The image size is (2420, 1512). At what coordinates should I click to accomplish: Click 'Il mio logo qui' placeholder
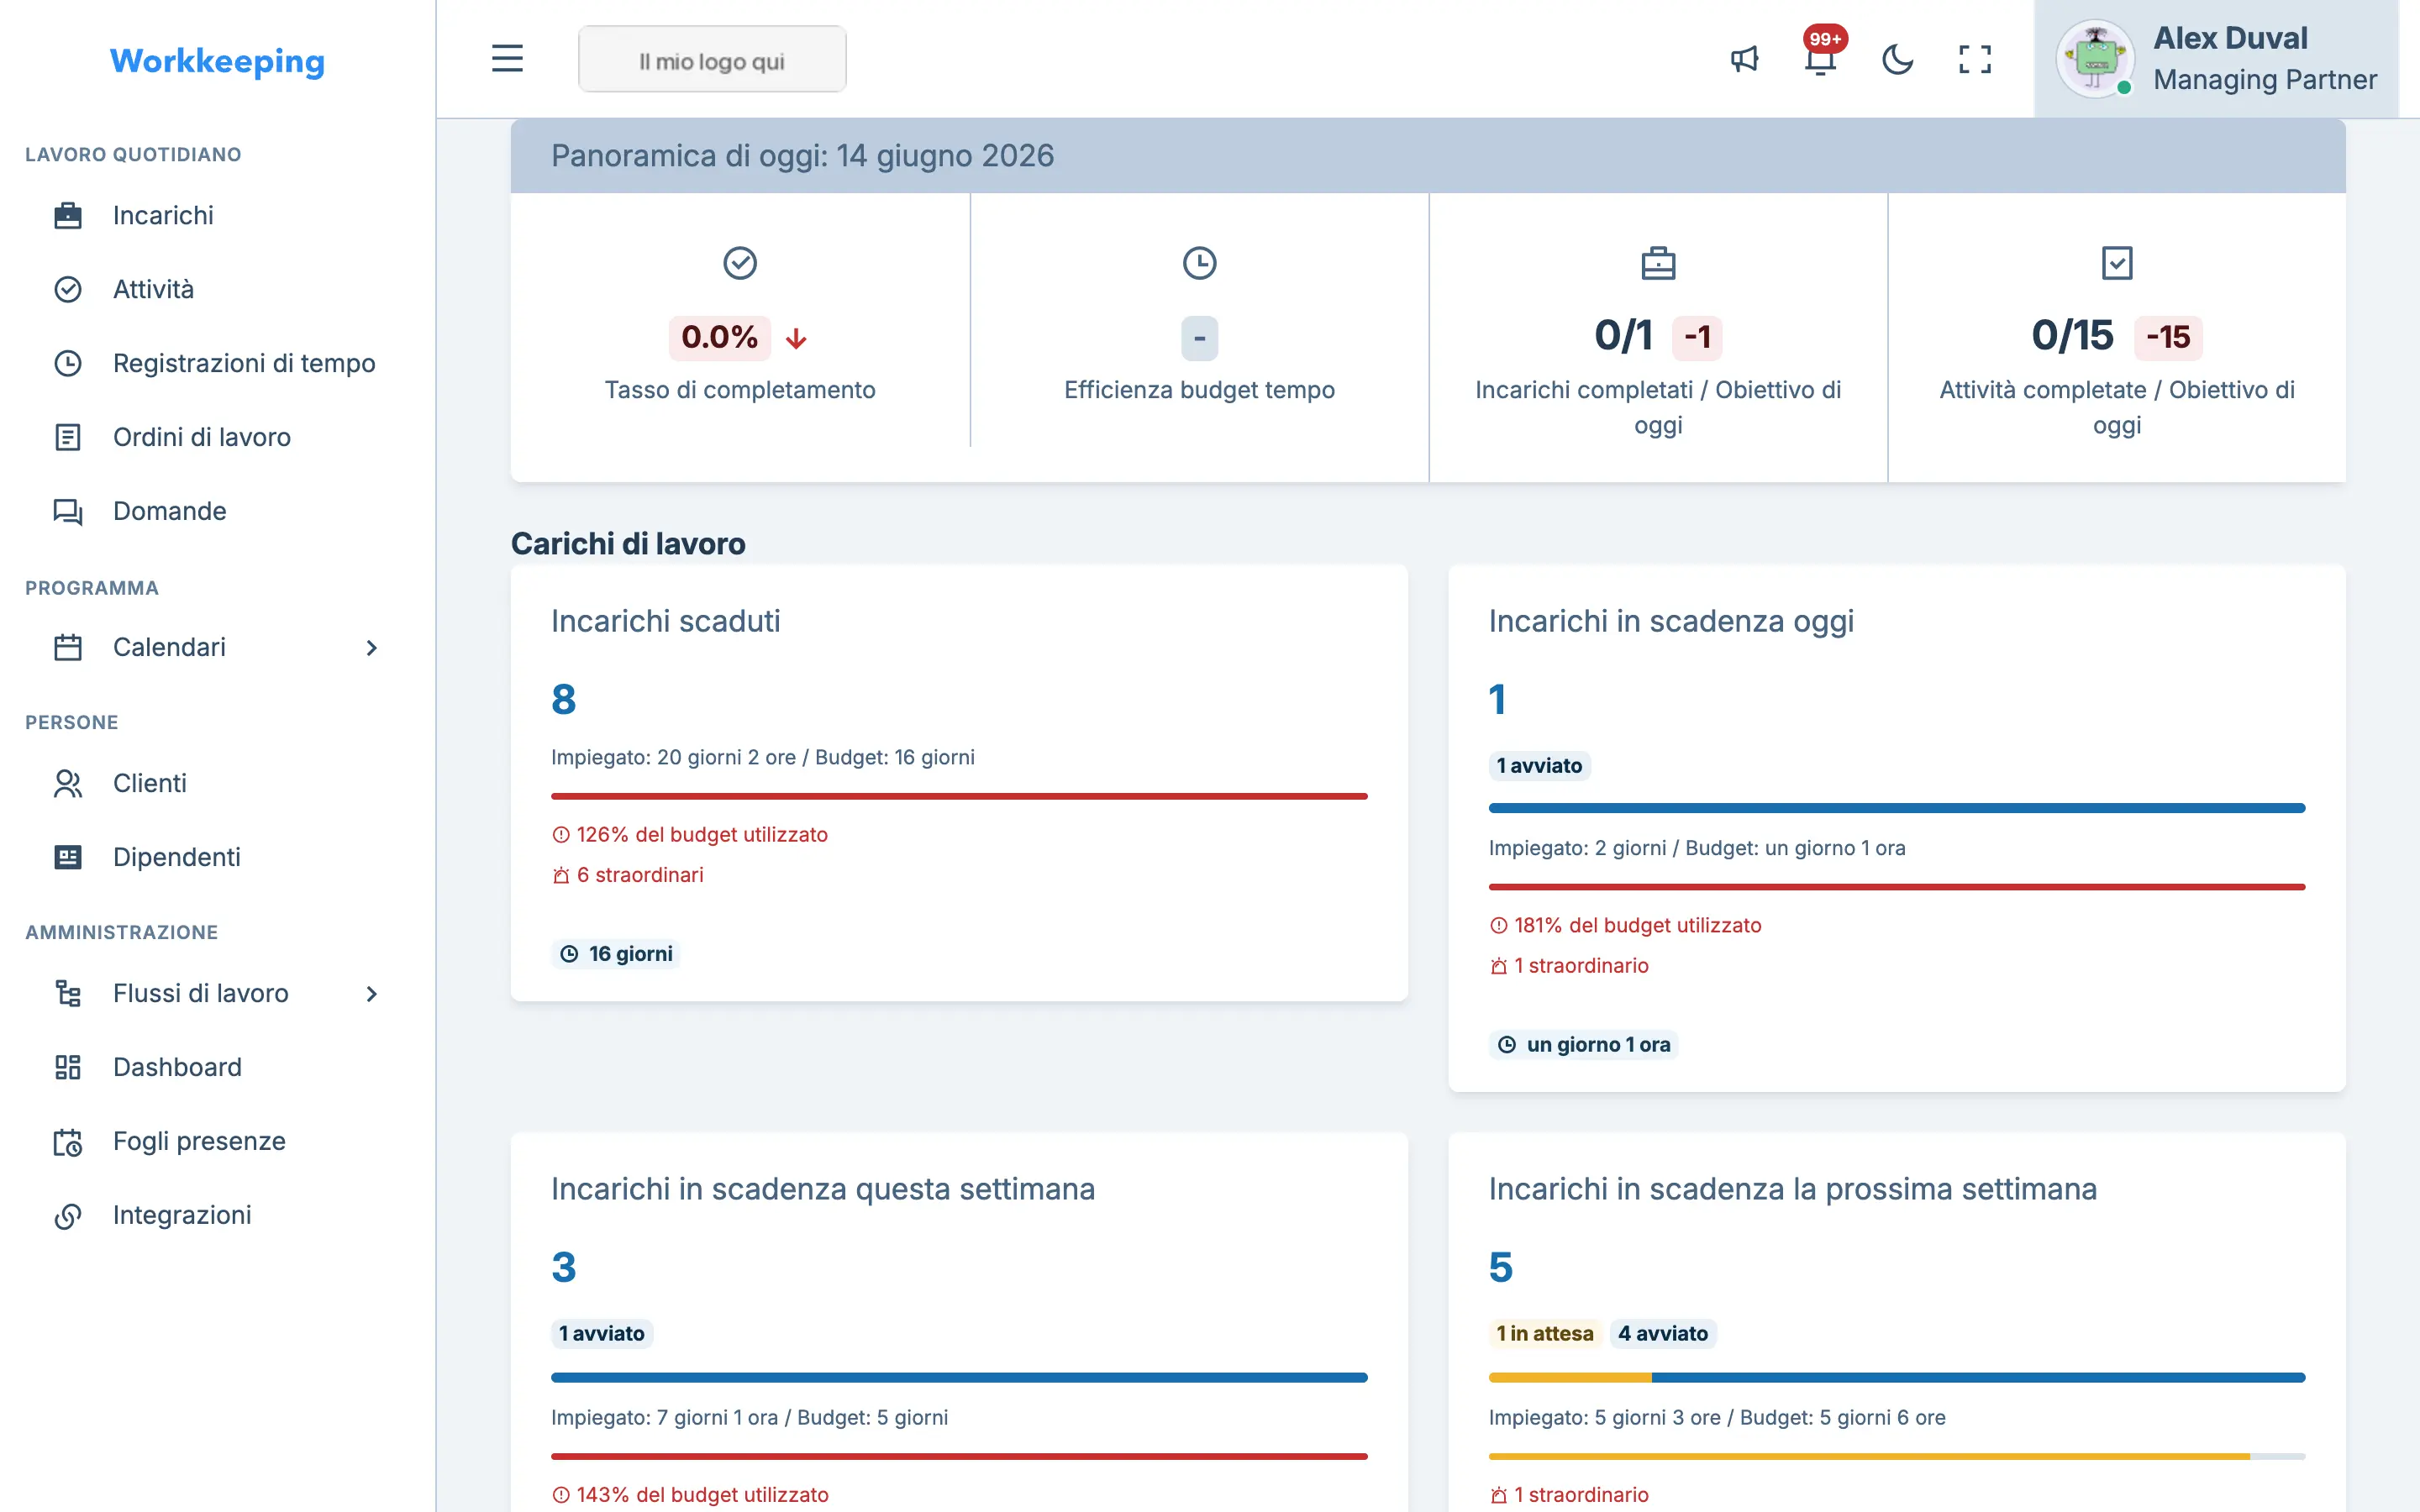coord(712,60)
